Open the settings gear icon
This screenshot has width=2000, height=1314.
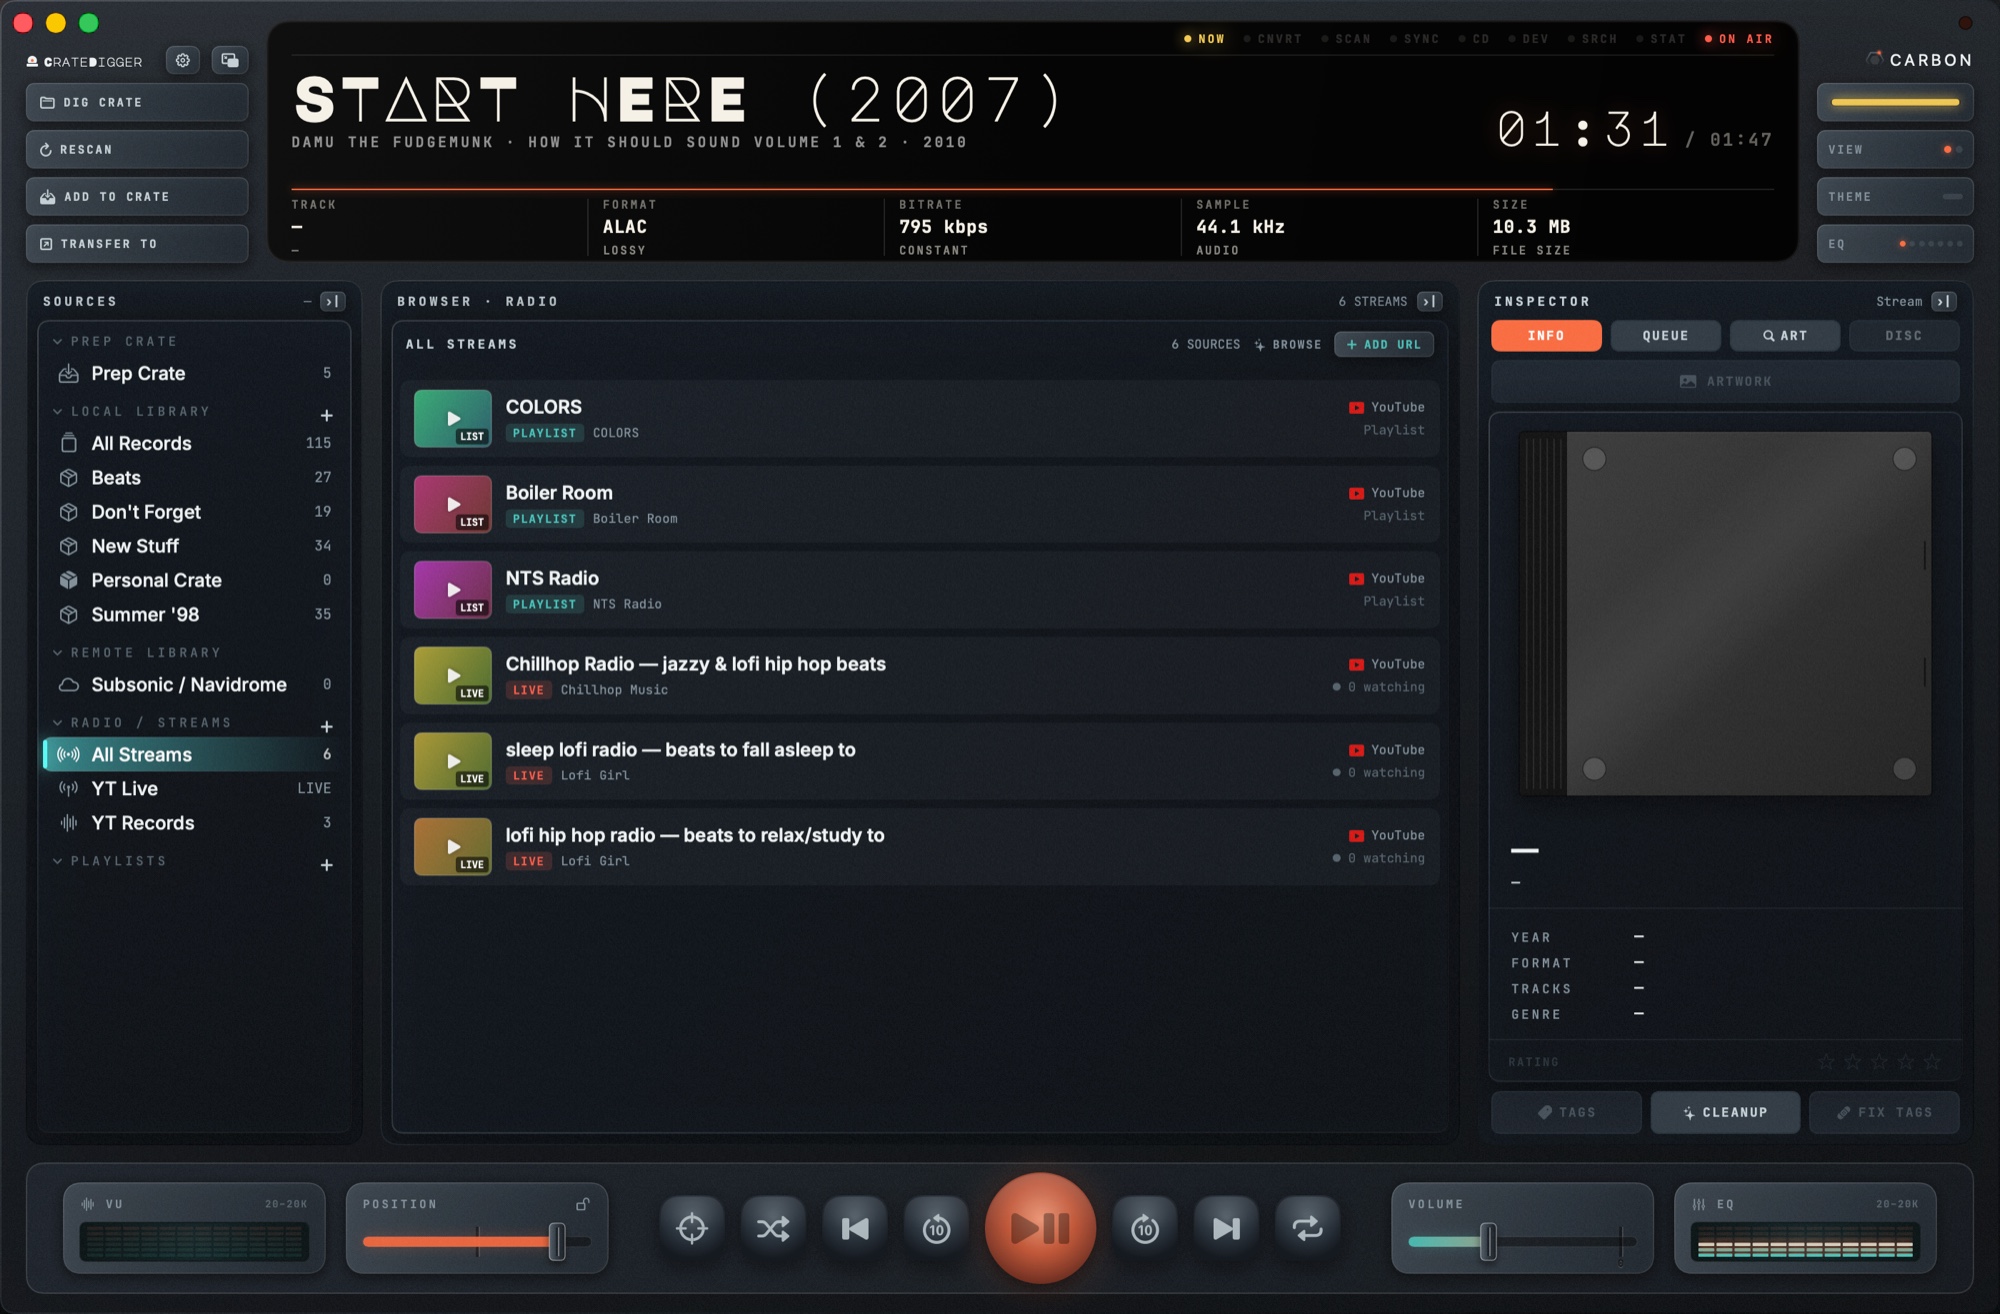183,60
